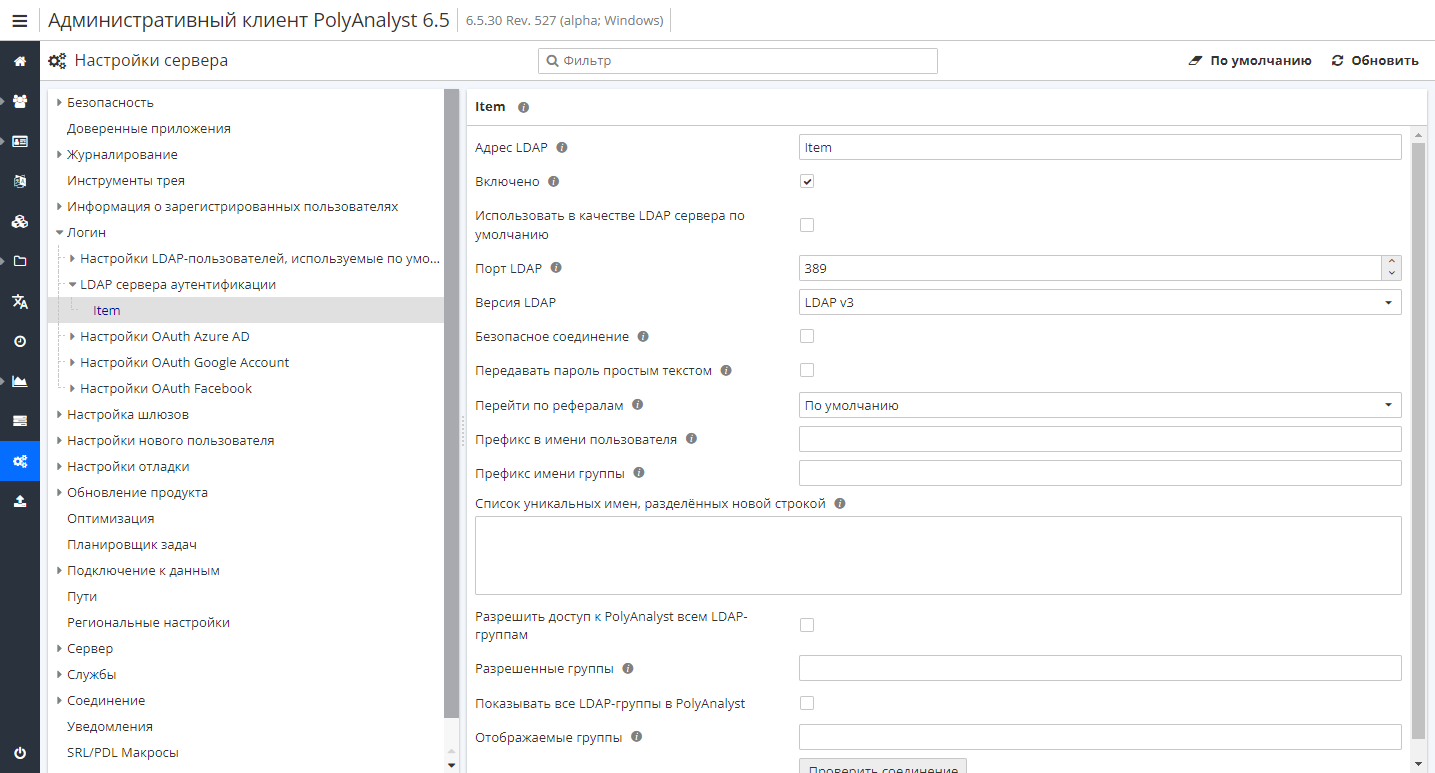Image resolution: width=1435 pixels, height=773 pixels.
Task: Open the area chart sidebar icon
Action: (x=20, y=381)
